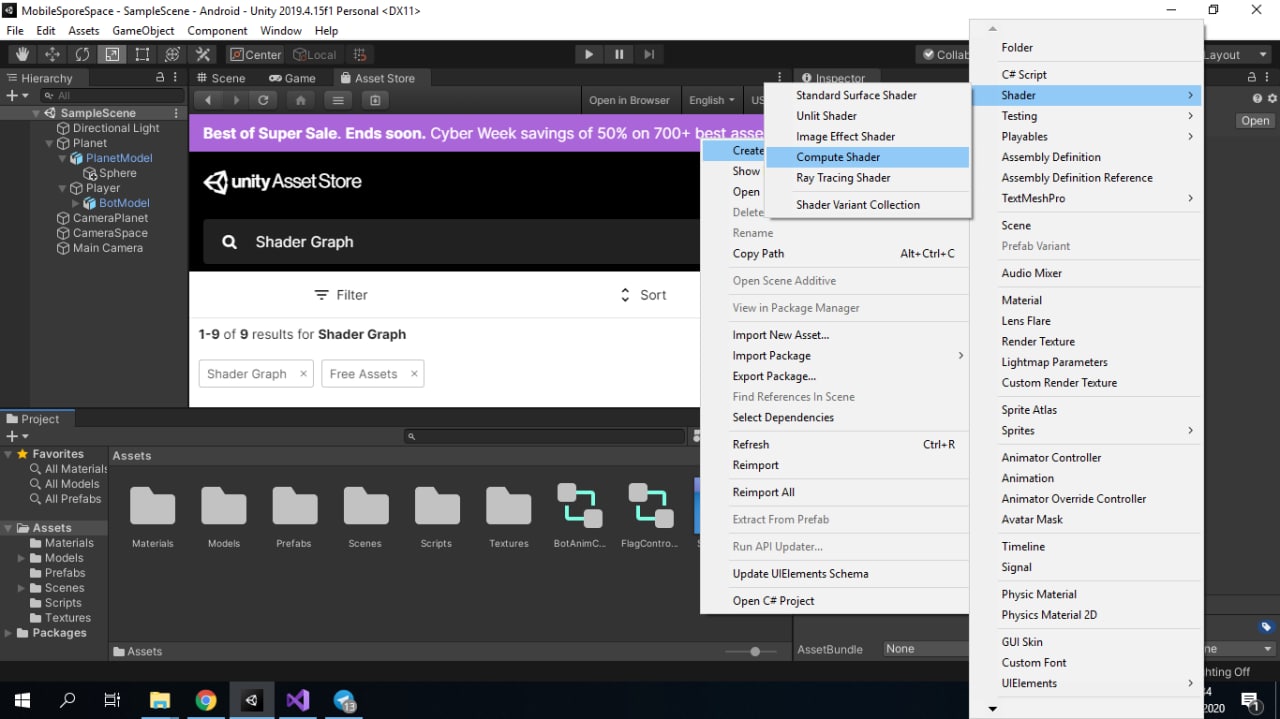
Task: Collapse the PlanetModel object
Action: pos(63,158)
